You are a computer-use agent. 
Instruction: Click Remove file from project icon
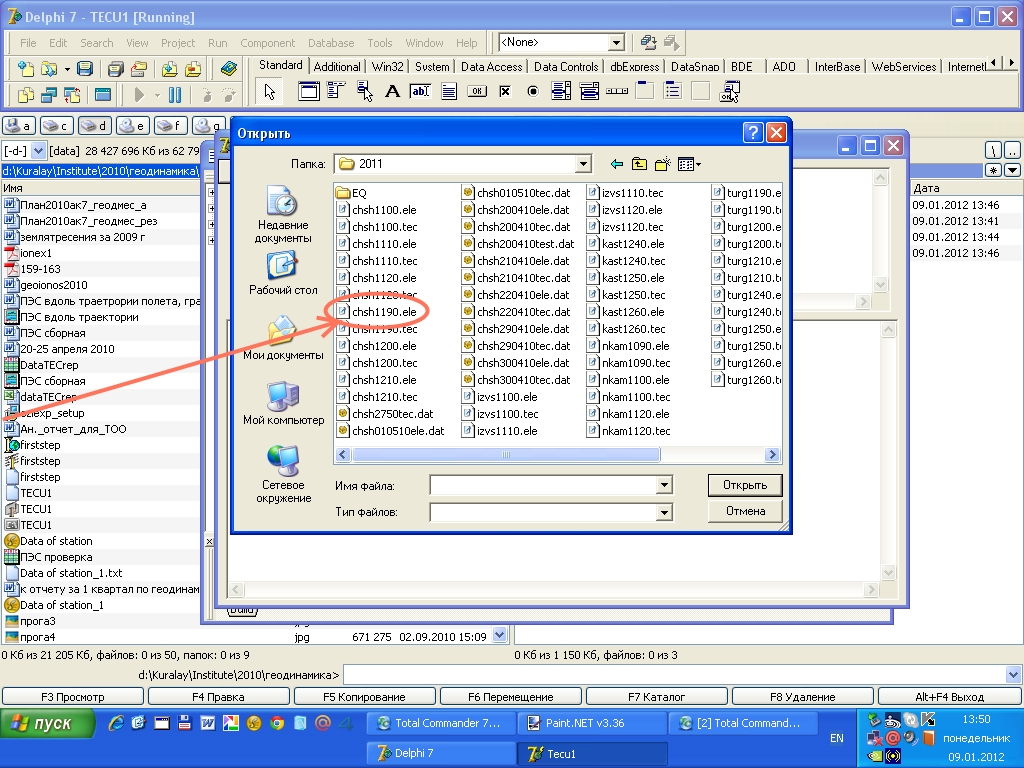193,69
